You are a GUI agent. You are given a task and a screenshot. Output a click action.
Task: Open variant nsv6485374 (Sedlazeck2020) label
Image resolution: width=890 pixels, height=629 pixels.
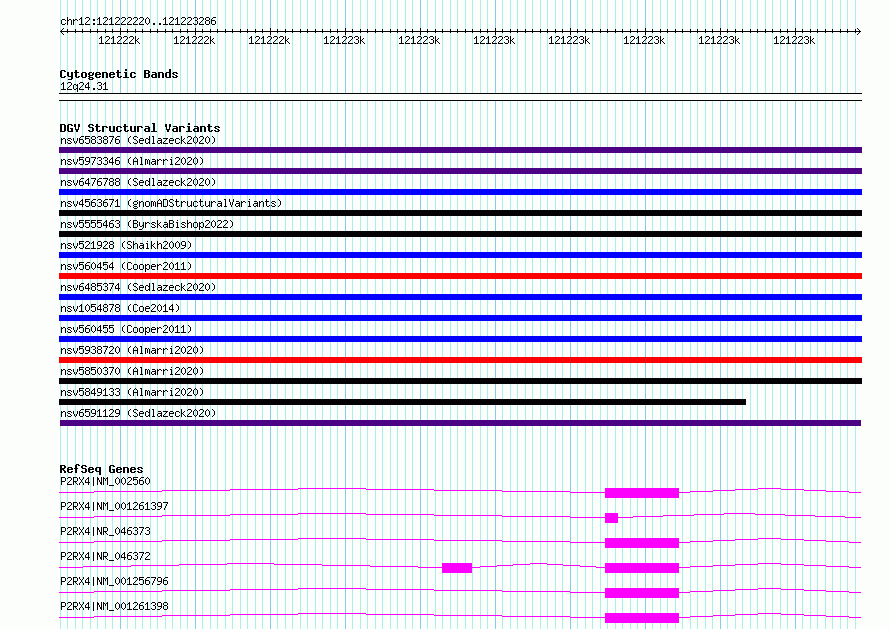click(138, 287)
